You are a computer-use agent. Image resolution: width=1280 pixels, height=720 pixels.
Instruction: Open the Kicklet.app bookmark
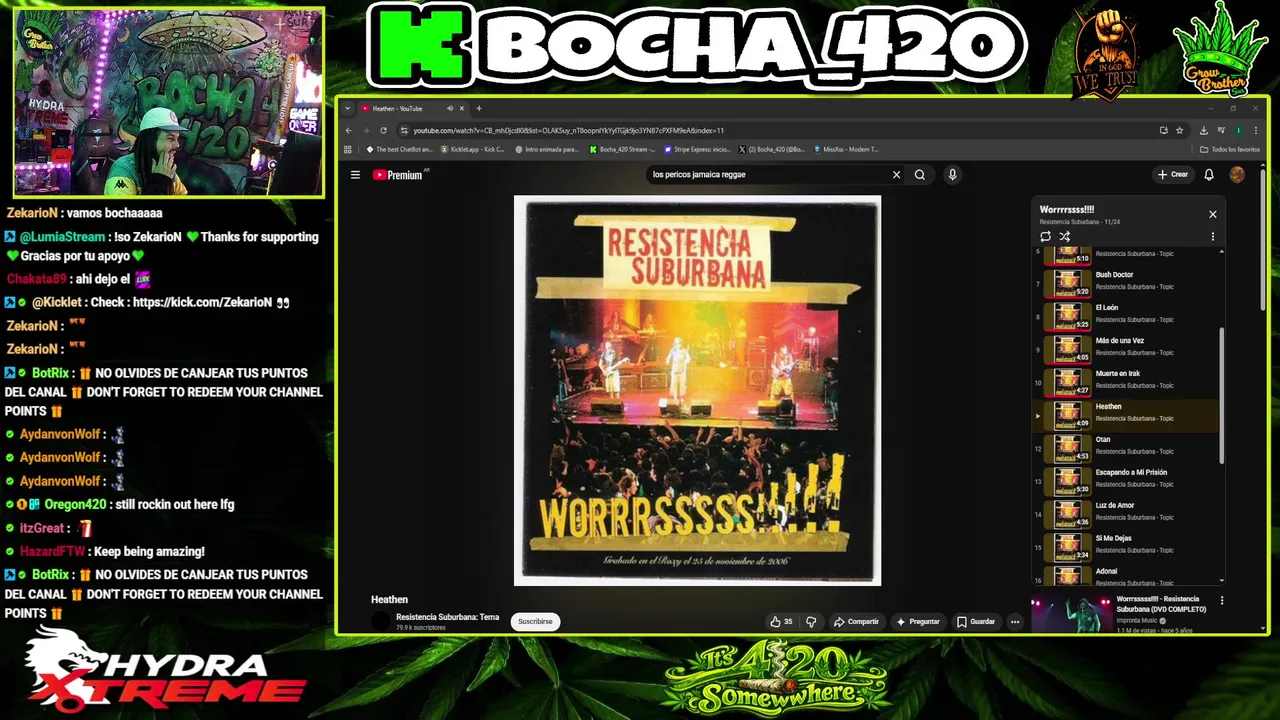point(473,150)
